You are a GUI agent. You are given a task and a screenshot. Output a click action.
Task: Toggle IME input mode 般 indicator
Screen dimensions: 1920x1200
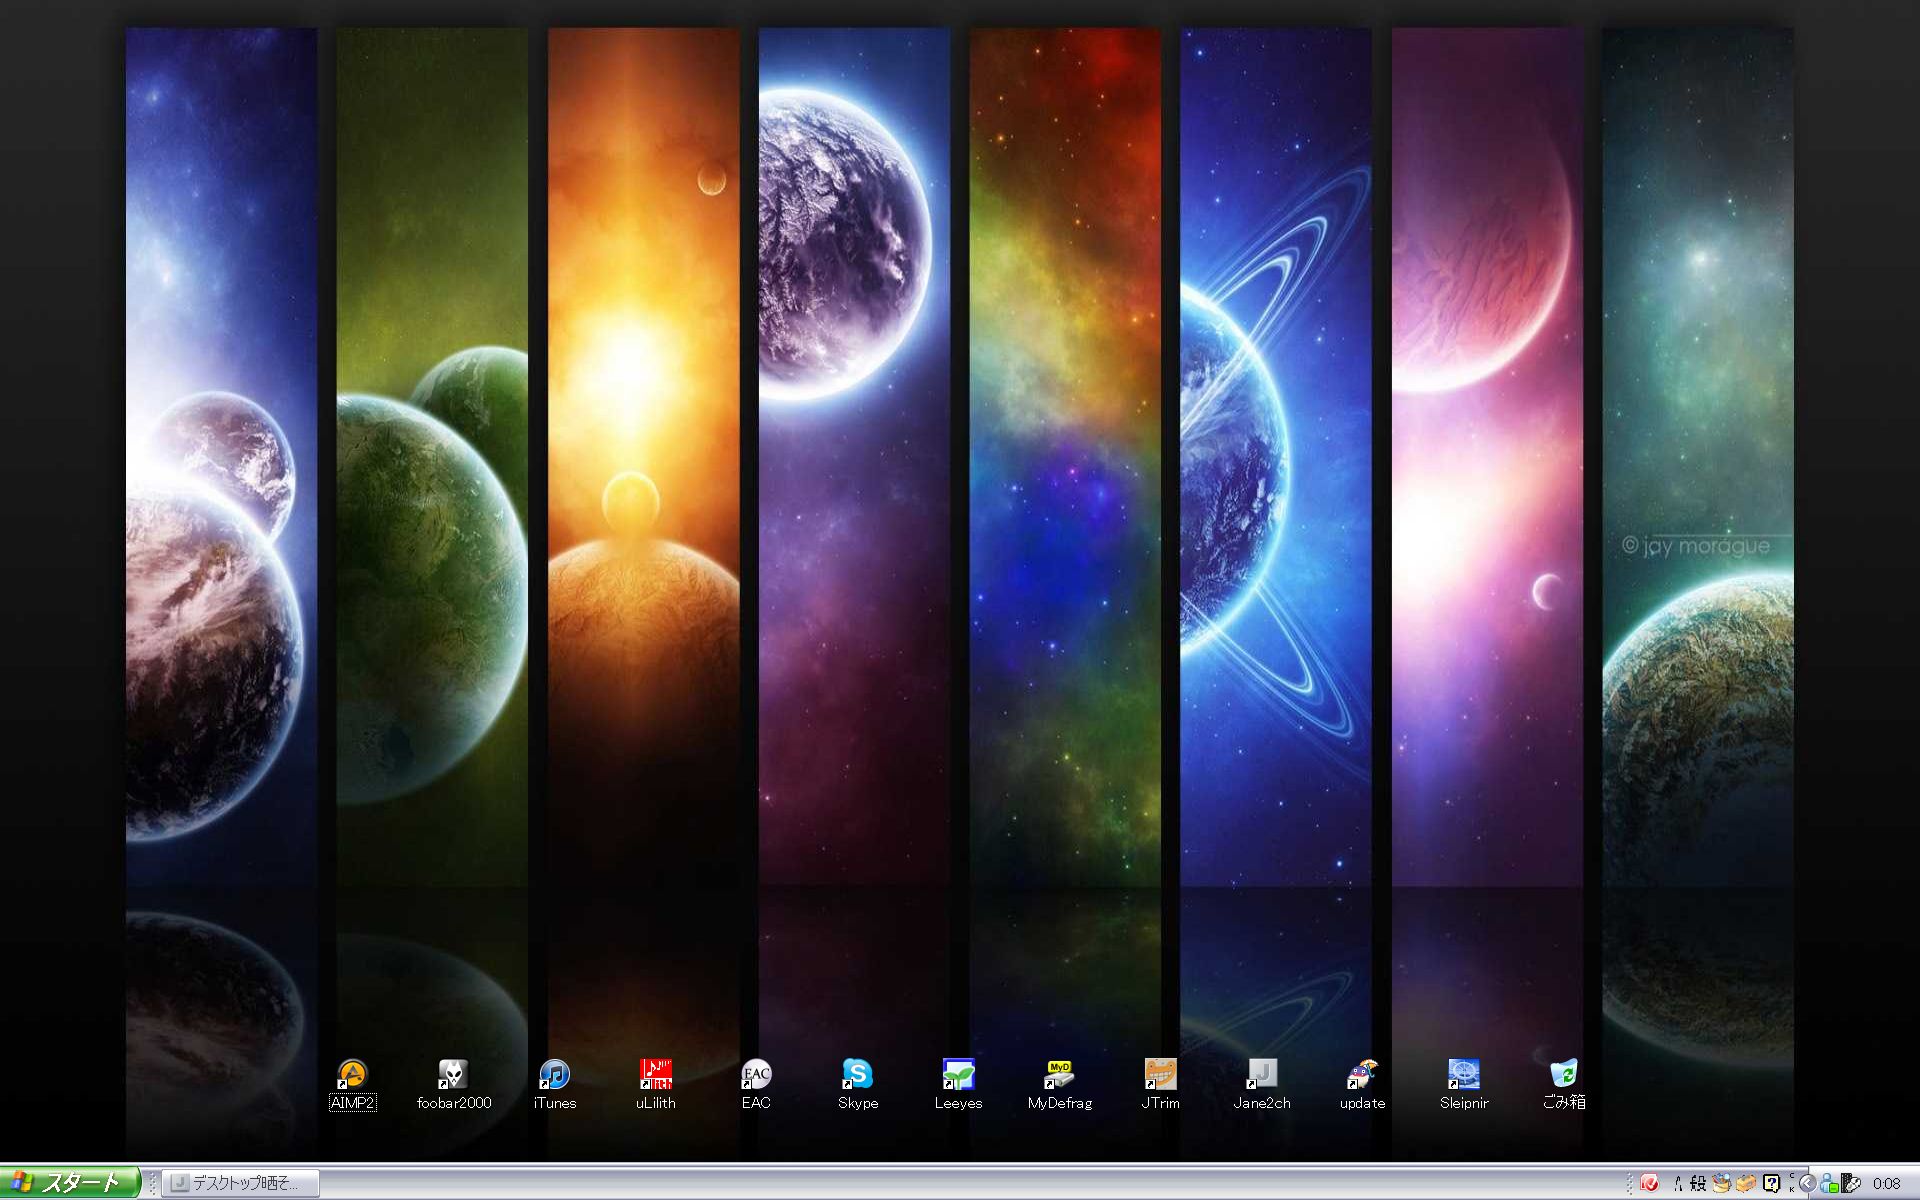coord(1698,1184)
